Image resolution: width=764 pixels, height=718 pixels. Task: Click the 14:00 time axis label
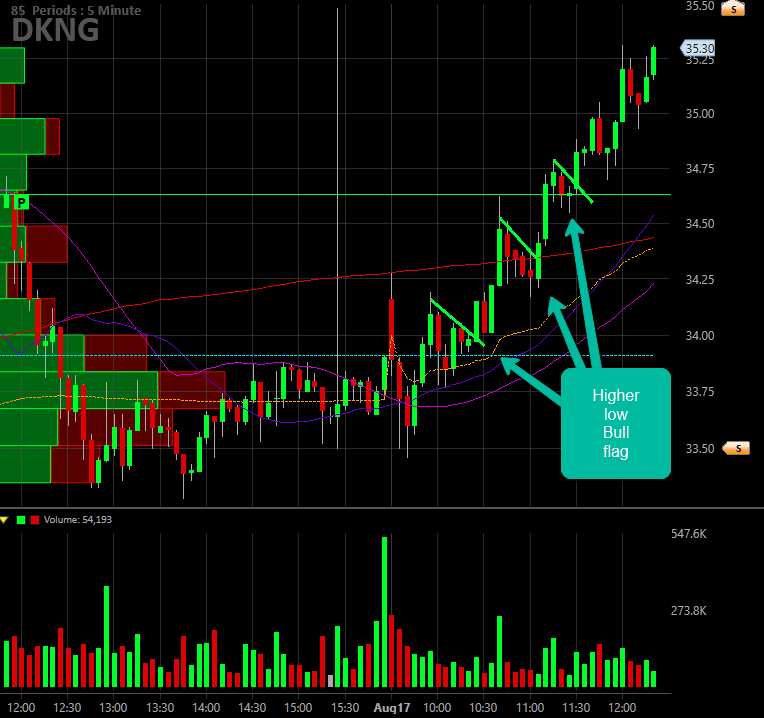click(206, 708)
